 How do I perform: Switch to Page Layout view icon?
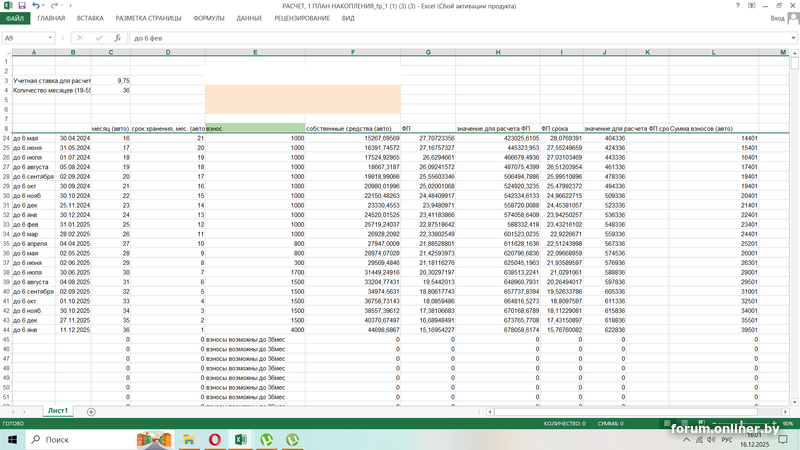click(x=683, y=423)
